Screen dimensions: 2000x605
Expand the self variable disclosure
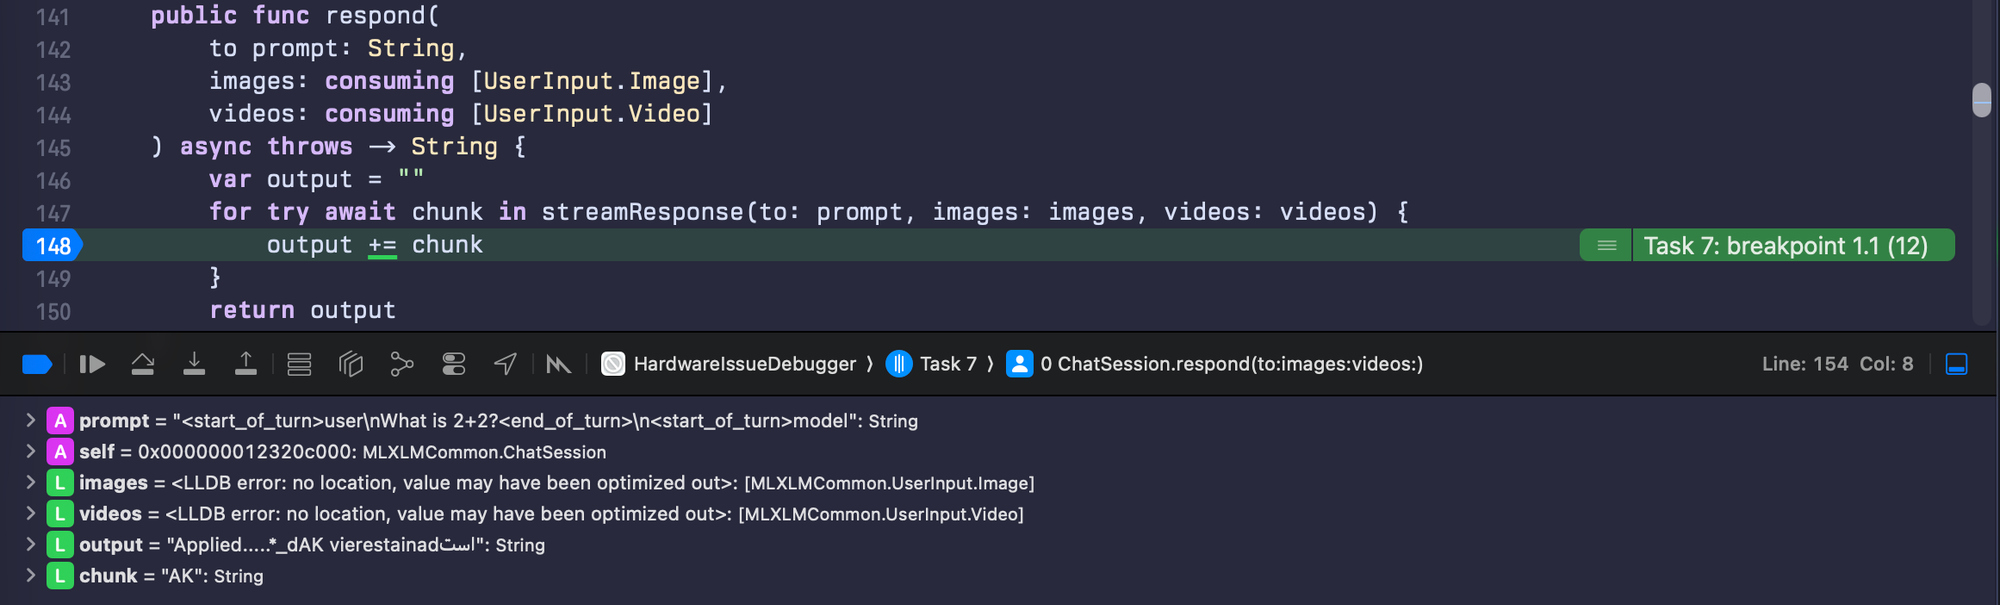click(x=30, y=452)
